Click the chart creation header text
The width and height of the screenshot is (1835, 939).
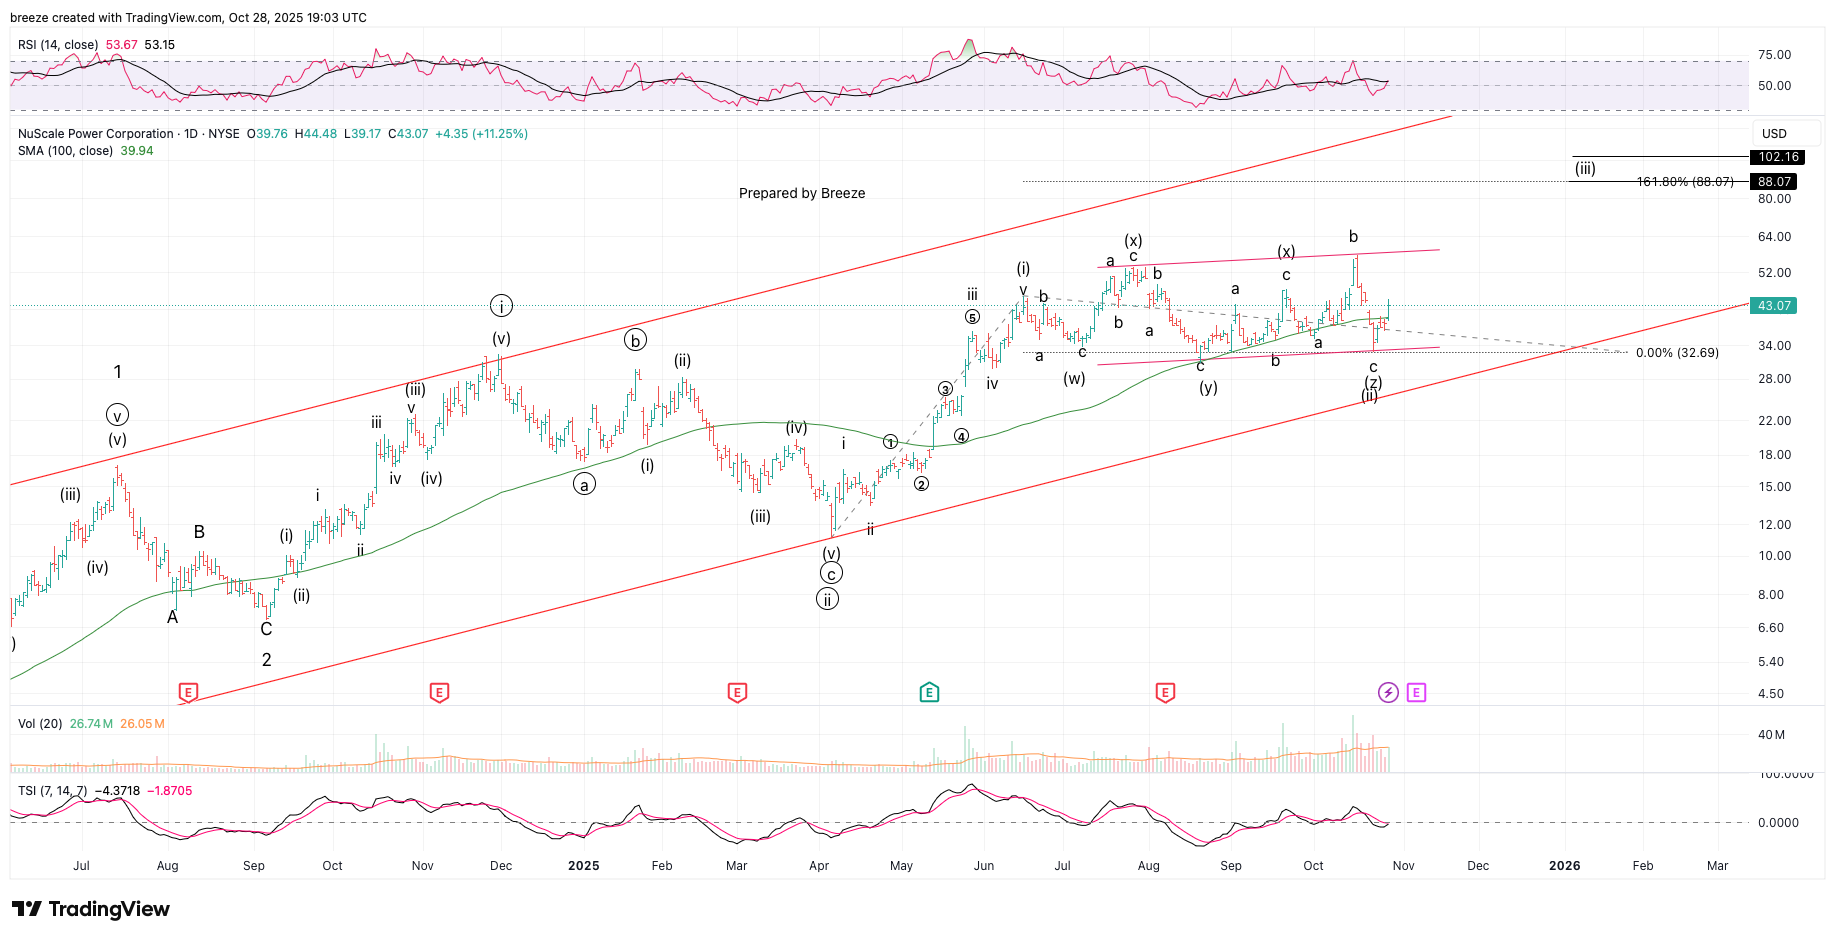(189, 18)
